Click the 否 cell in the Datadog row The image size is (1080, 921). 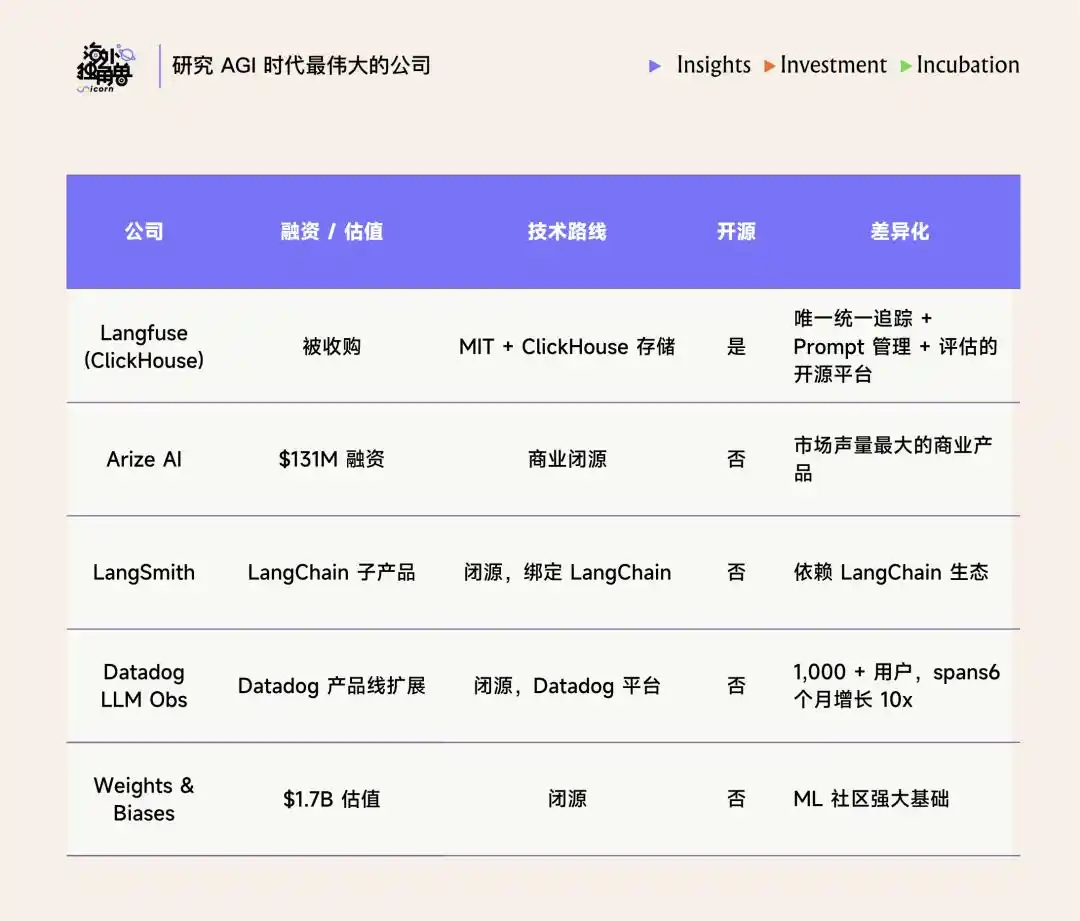point(736,686)
